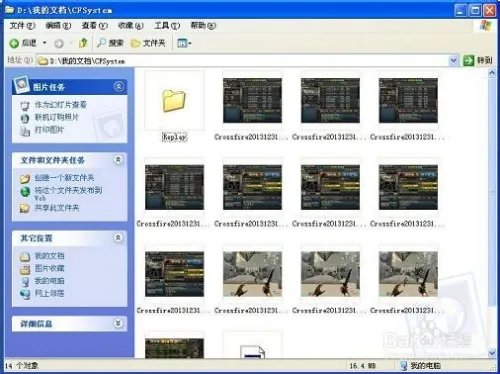Collapse File and Folder Tasks panel
500x374 pixels.
pos(118,160)
